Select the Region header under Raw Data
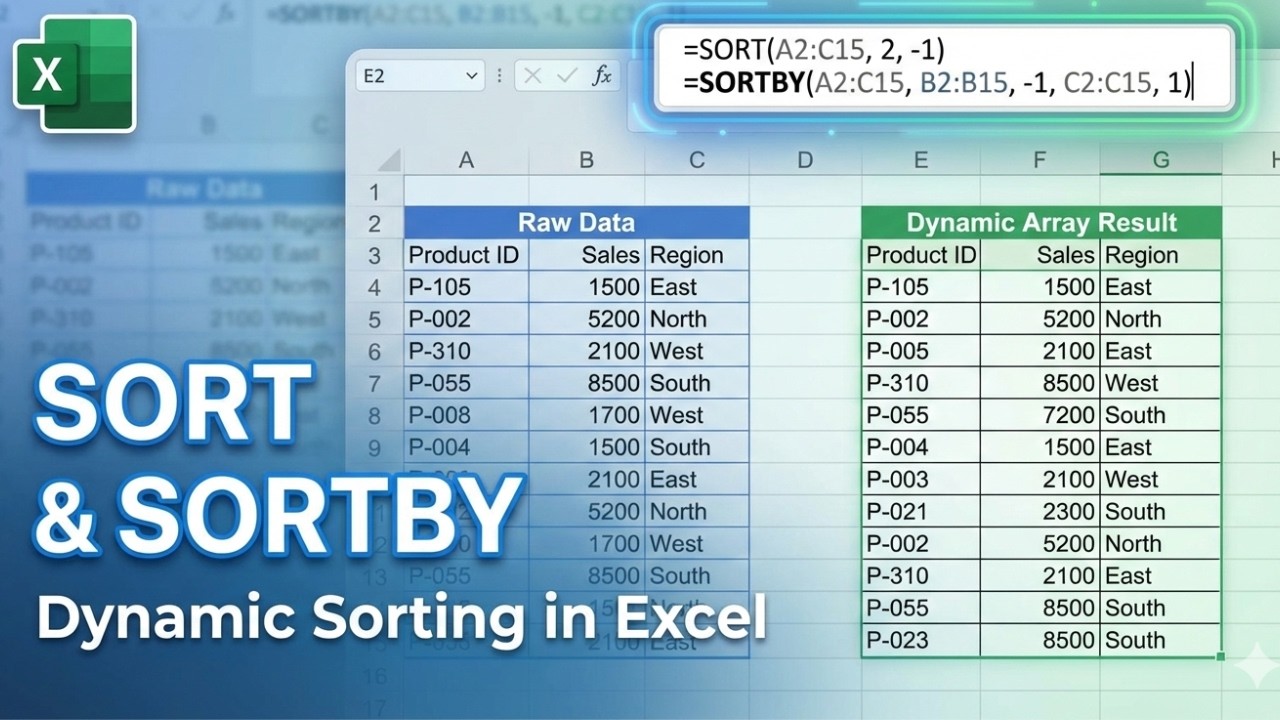 click(x=697, y=255)
